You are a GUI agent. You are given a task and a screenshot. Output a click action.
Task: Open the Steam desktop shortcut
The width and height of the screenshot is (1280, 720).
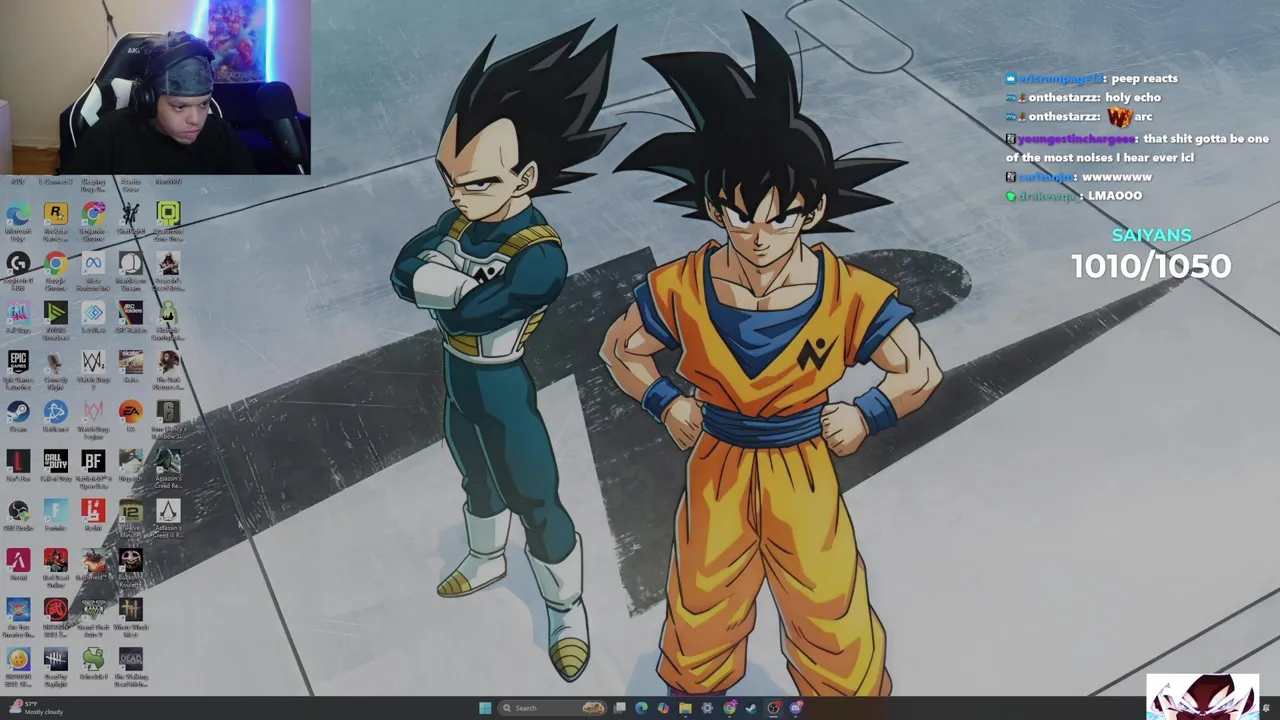click(x=18, y=417)
